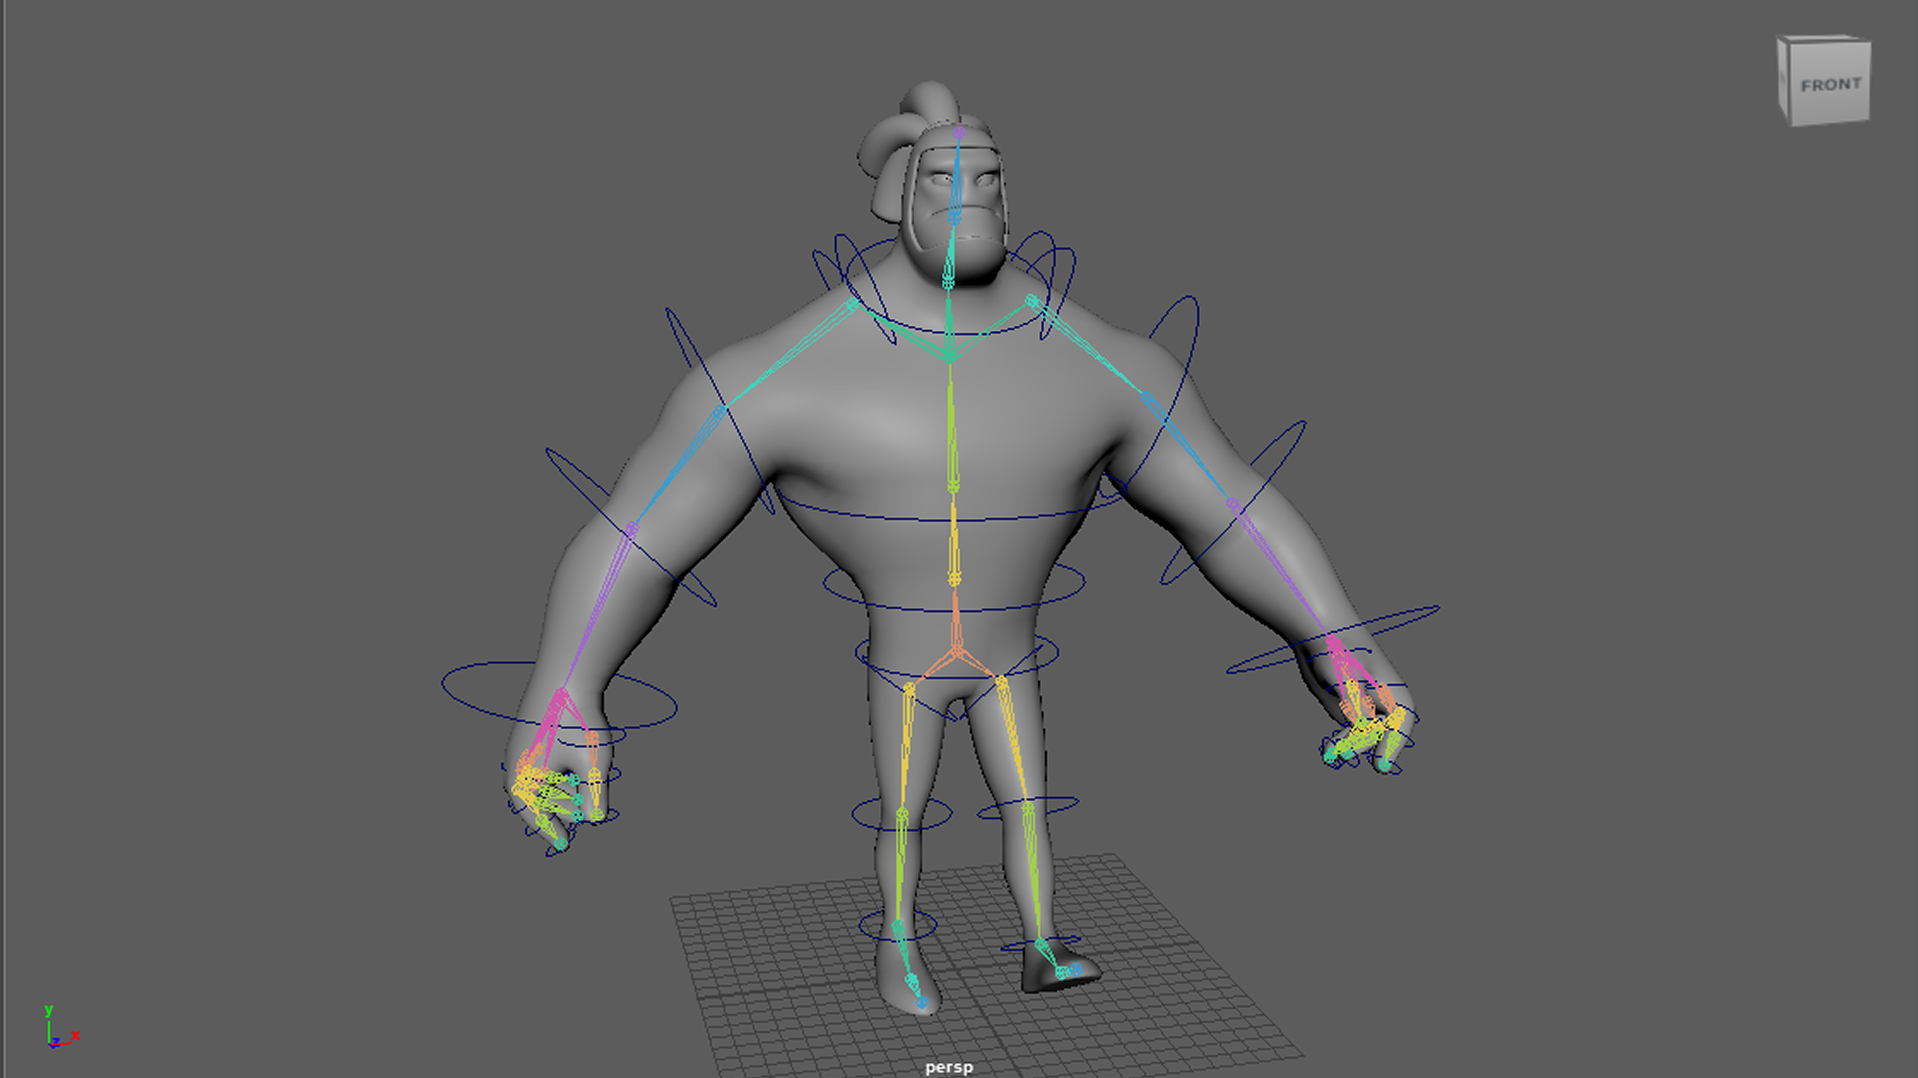Select the character's left knee joint

pyautogui.click(x=1029, y=804)
